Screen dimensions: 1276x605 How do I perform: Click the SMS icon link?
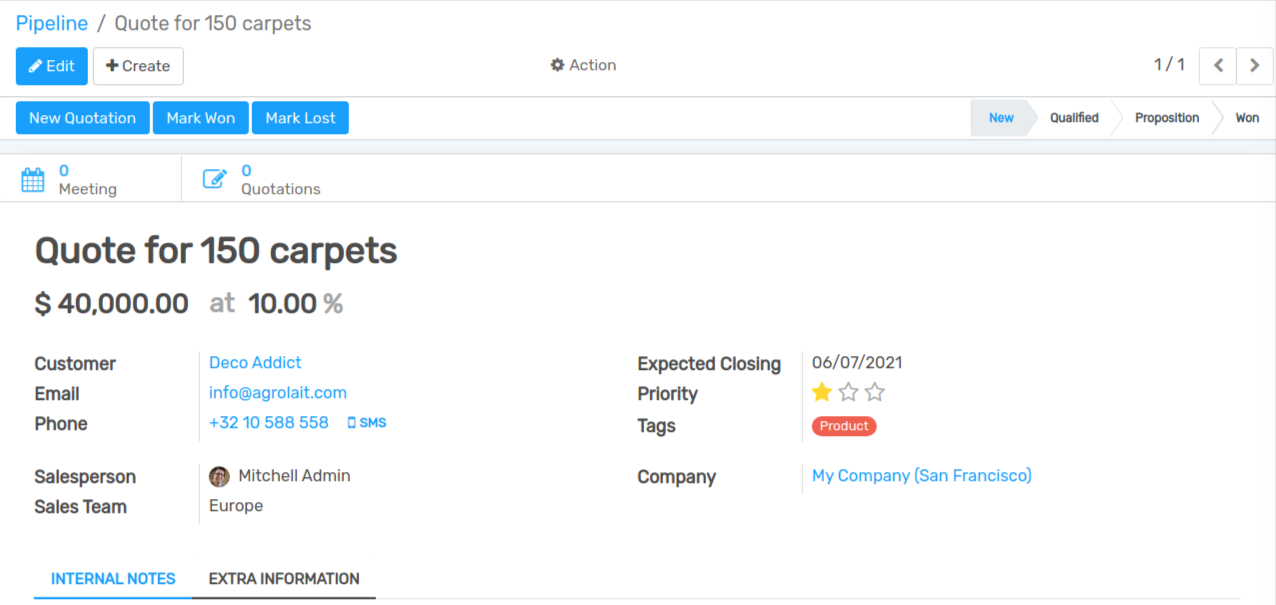pos(366,423)
